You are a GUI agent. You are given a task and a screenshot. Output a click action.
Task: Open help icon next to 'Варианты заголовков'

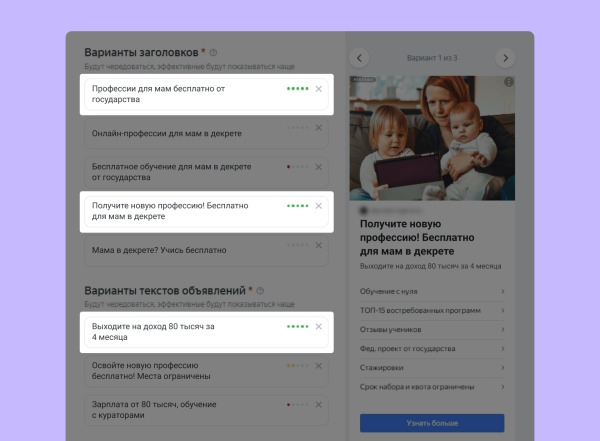click(x=213, y=53)
